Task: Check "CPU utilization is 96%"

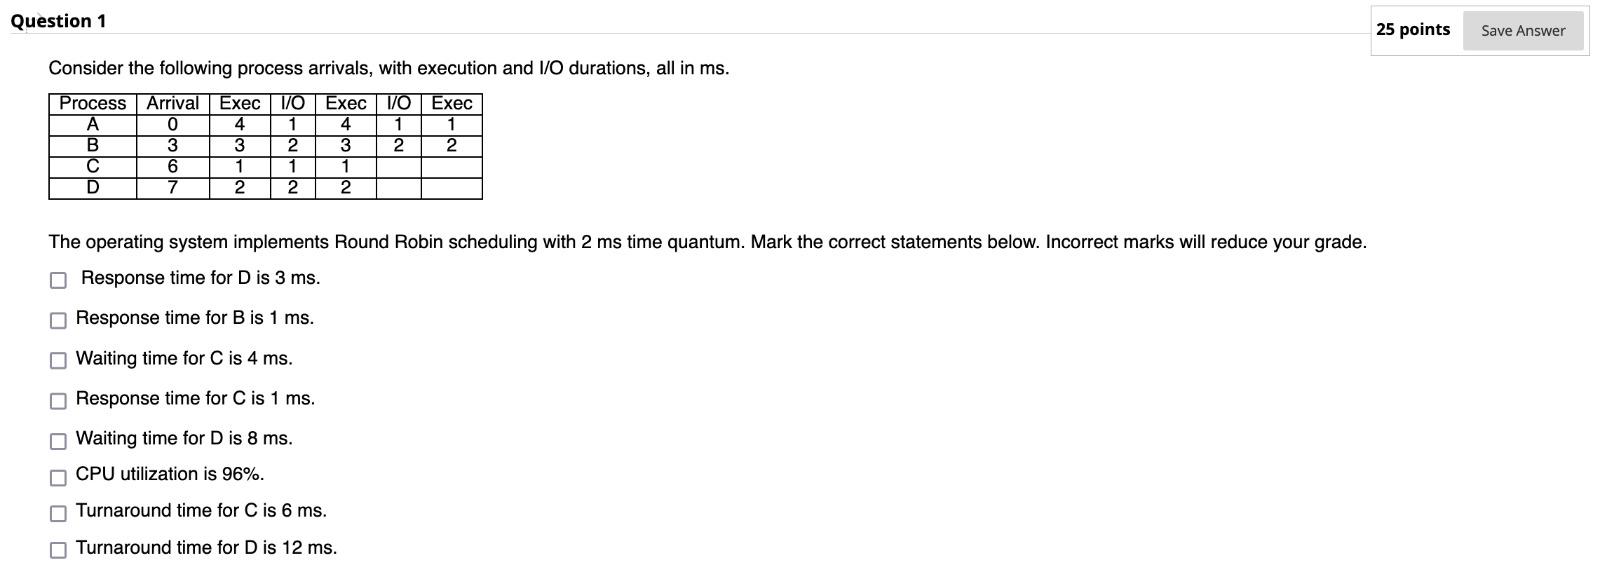Action: 57,475
